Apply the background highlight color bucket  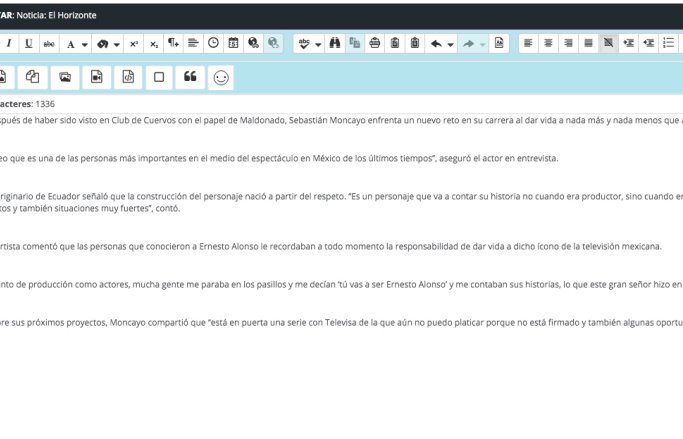[x=103, y=44]
